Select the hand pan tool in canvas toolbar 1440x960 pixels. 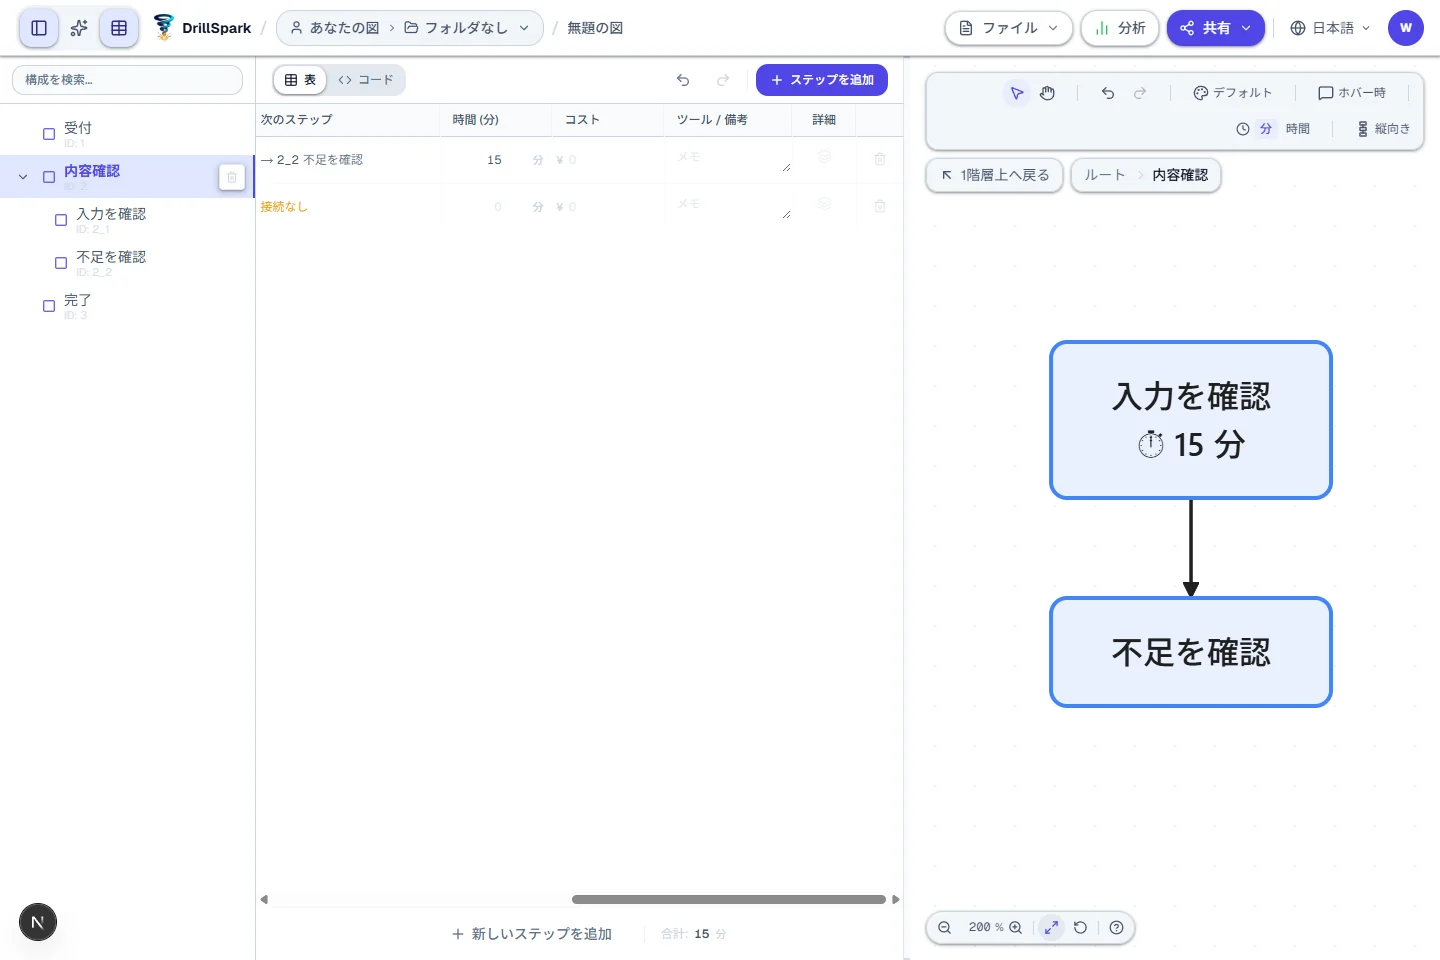[1047, 93]
